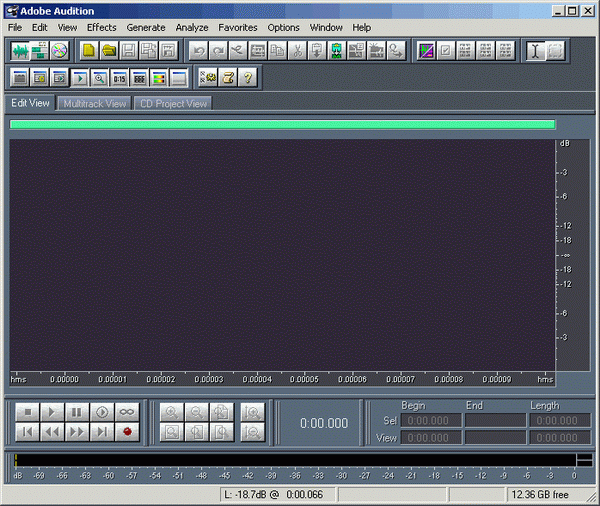
Task: Click the Go to Beginning transport button
Action: (28, 432)
